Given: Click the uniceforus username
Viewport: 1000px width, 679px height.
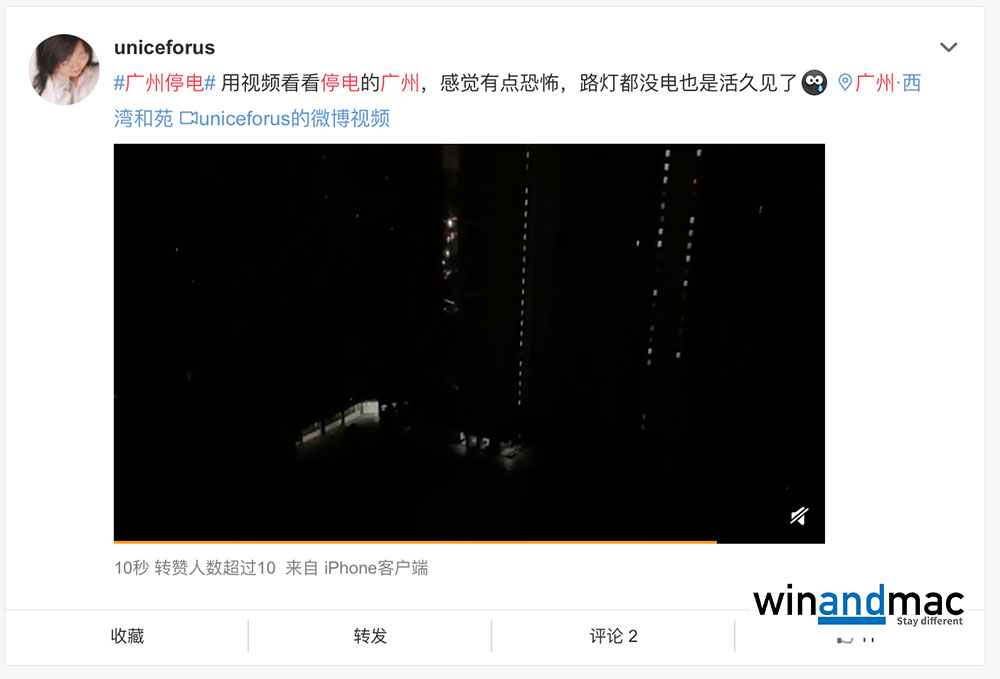Looking at the screenshot, I should [165, 48].
